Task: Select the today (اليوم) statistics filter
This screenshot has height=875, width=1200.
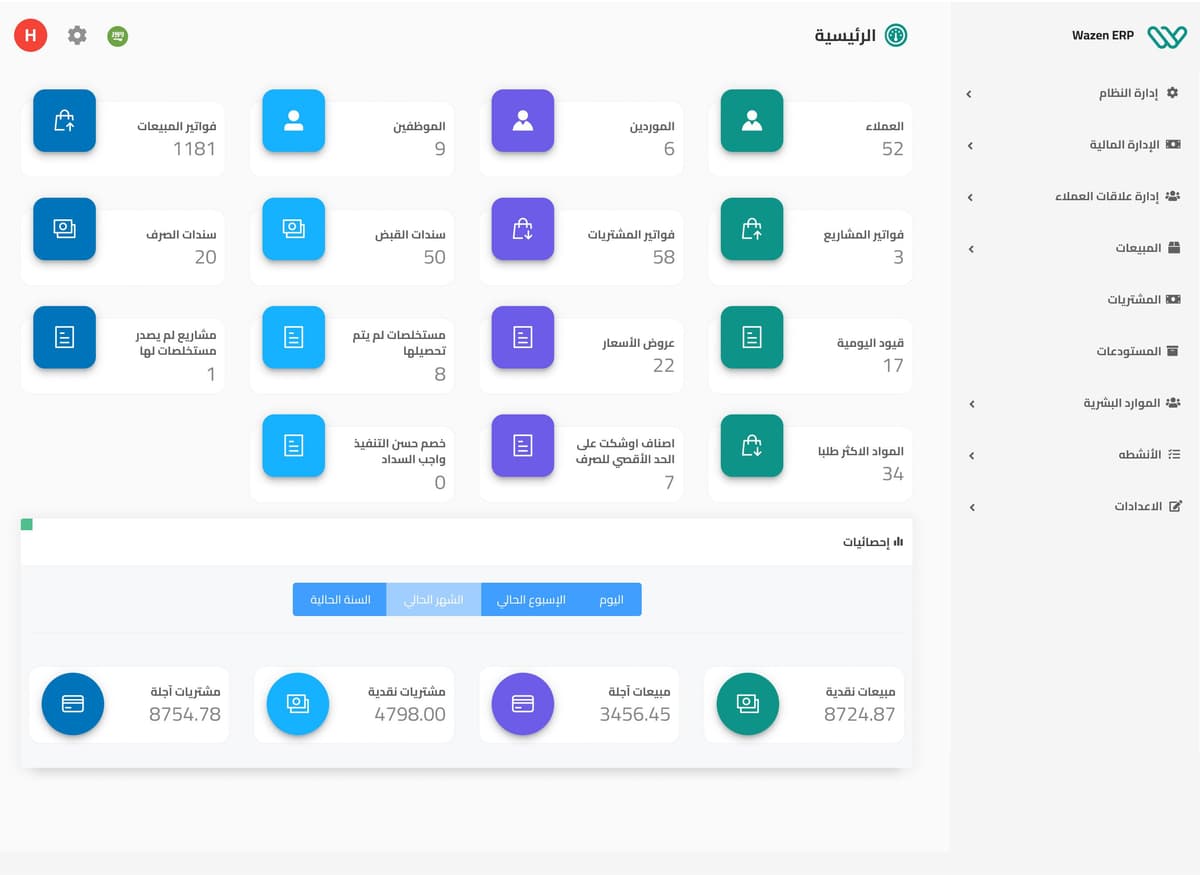Action: 611,600
